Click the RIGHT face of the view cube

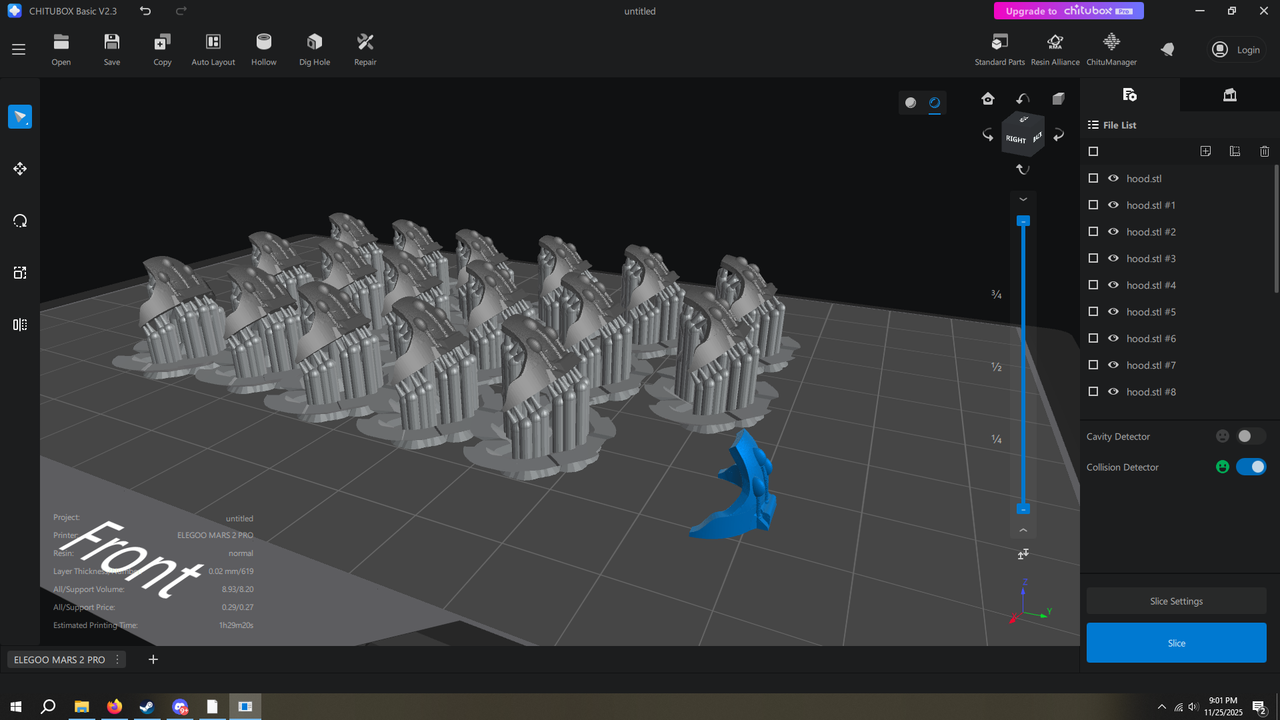(1016, 140)
